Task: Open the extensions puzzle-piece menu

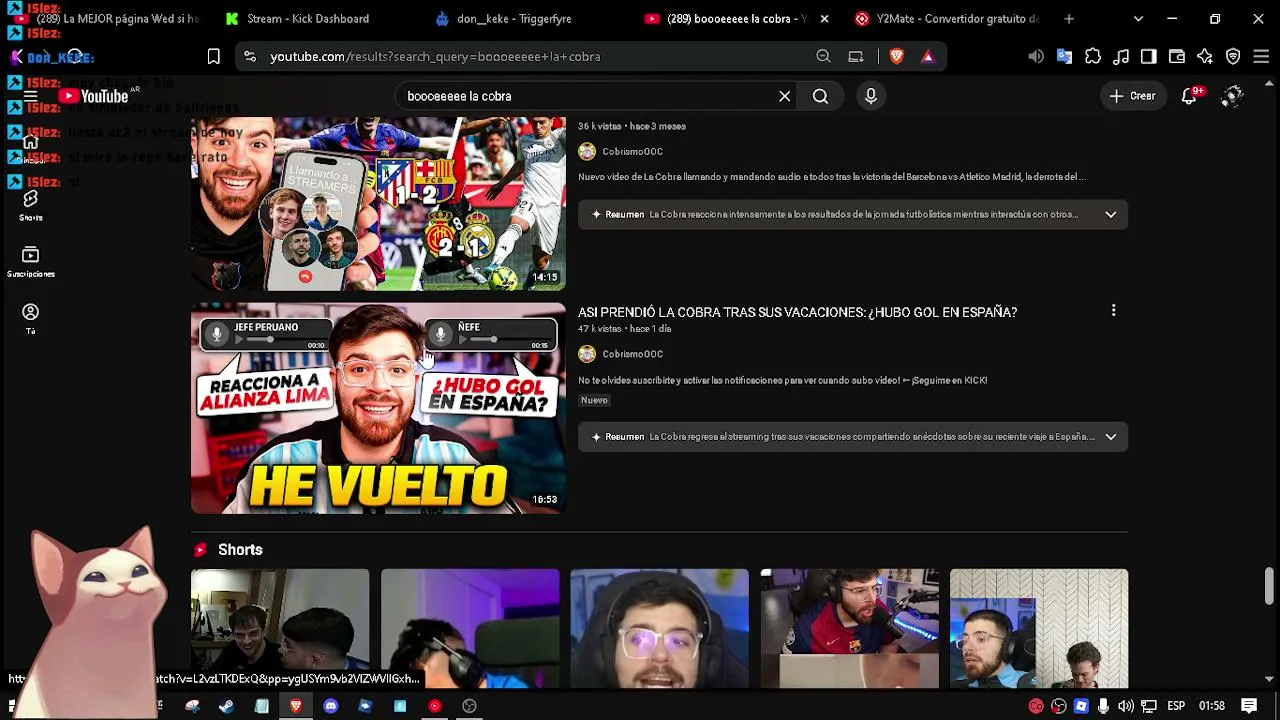Action: [1093, 57]
